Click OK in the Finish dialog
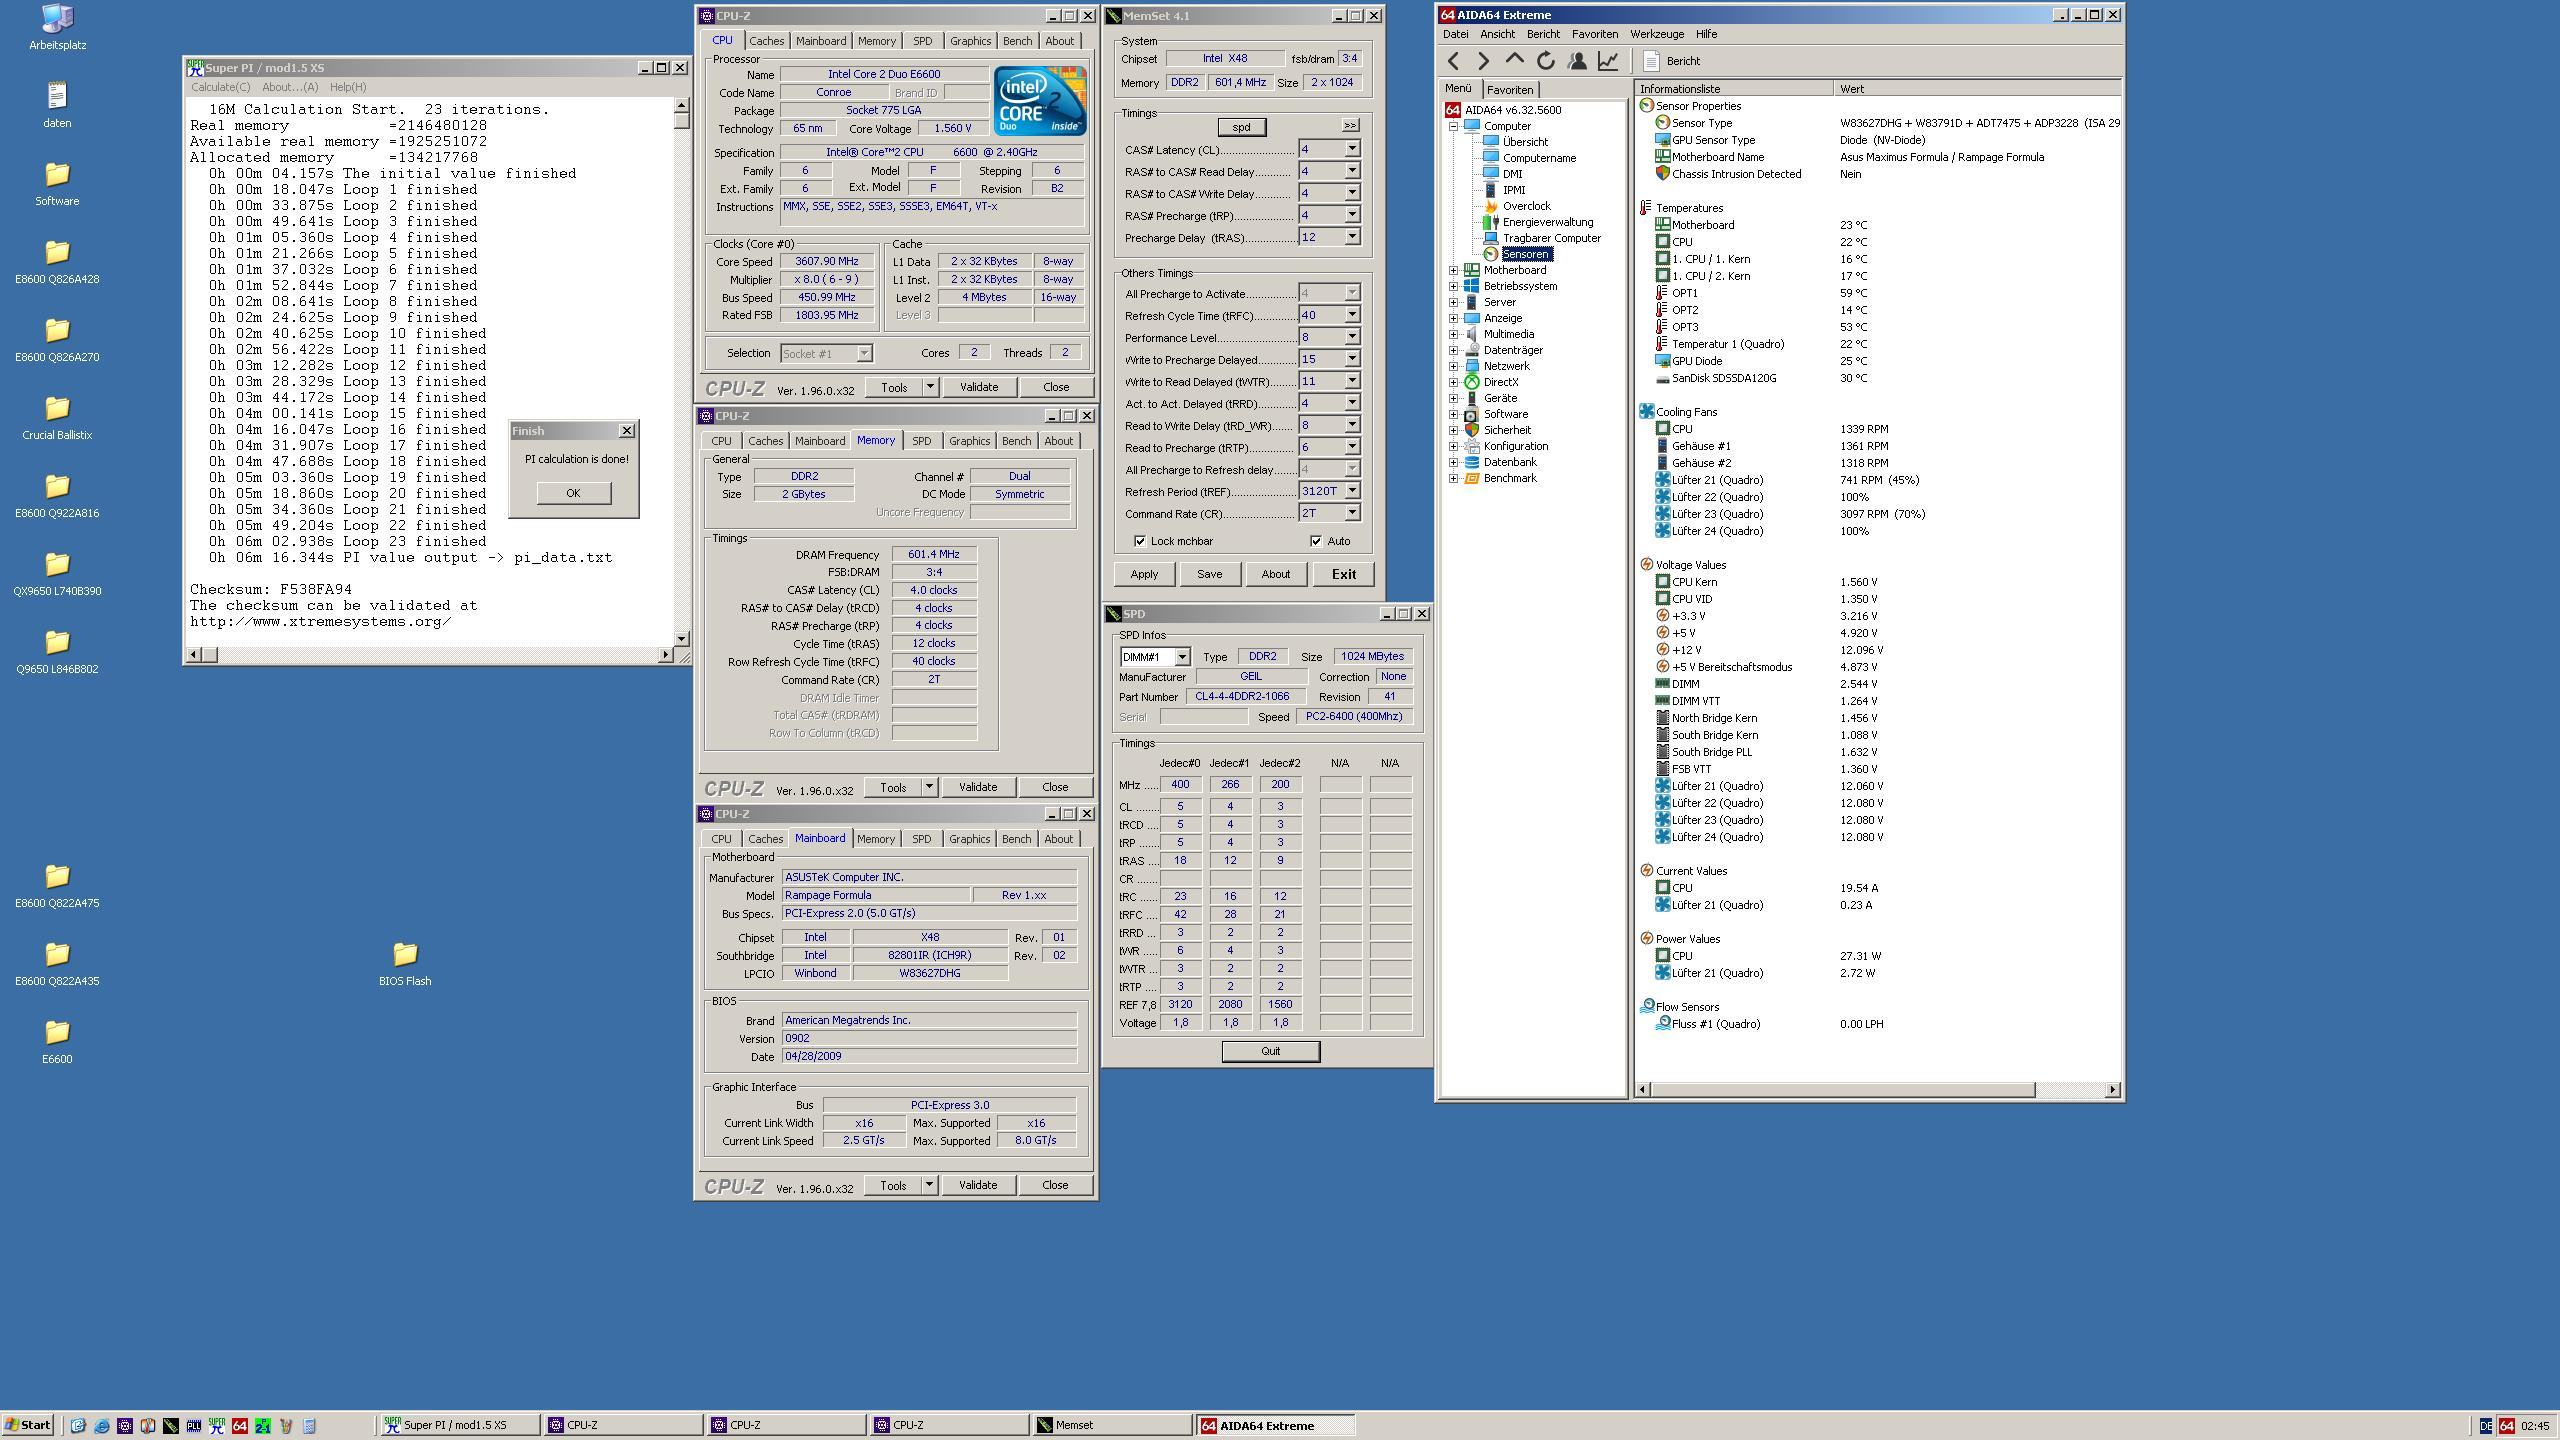The width and height of the screenshot is (2560, 1440). click(573, 493)
